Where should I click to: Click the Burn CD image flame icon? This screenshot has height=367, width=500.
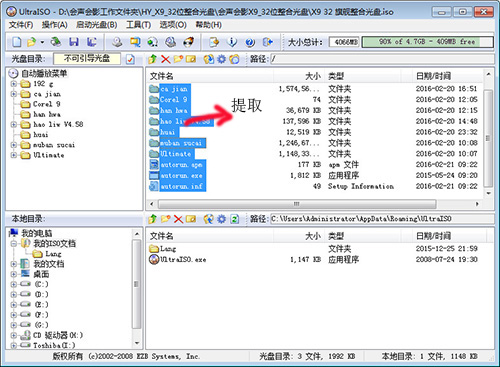click(189, 42)
